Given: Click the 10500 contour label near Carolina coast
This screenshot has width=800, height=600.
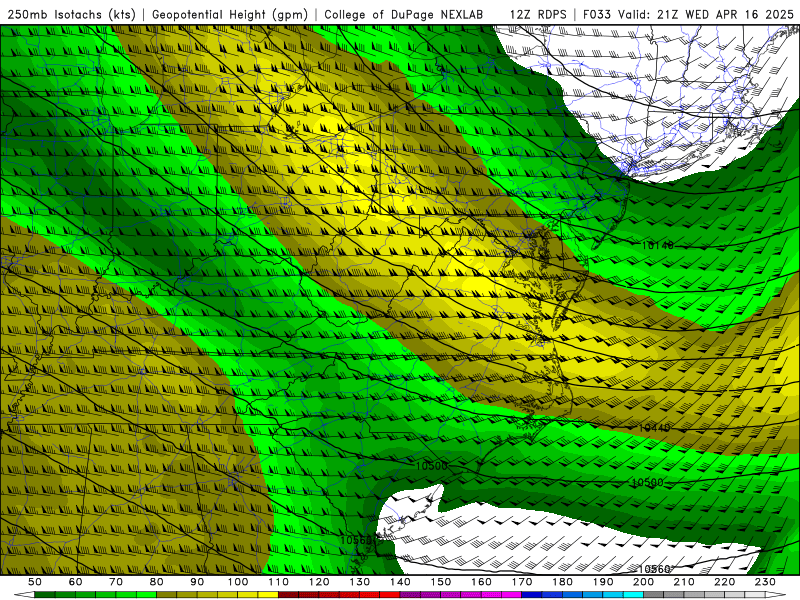Looking at the screenshot, I should click(432, 466).
